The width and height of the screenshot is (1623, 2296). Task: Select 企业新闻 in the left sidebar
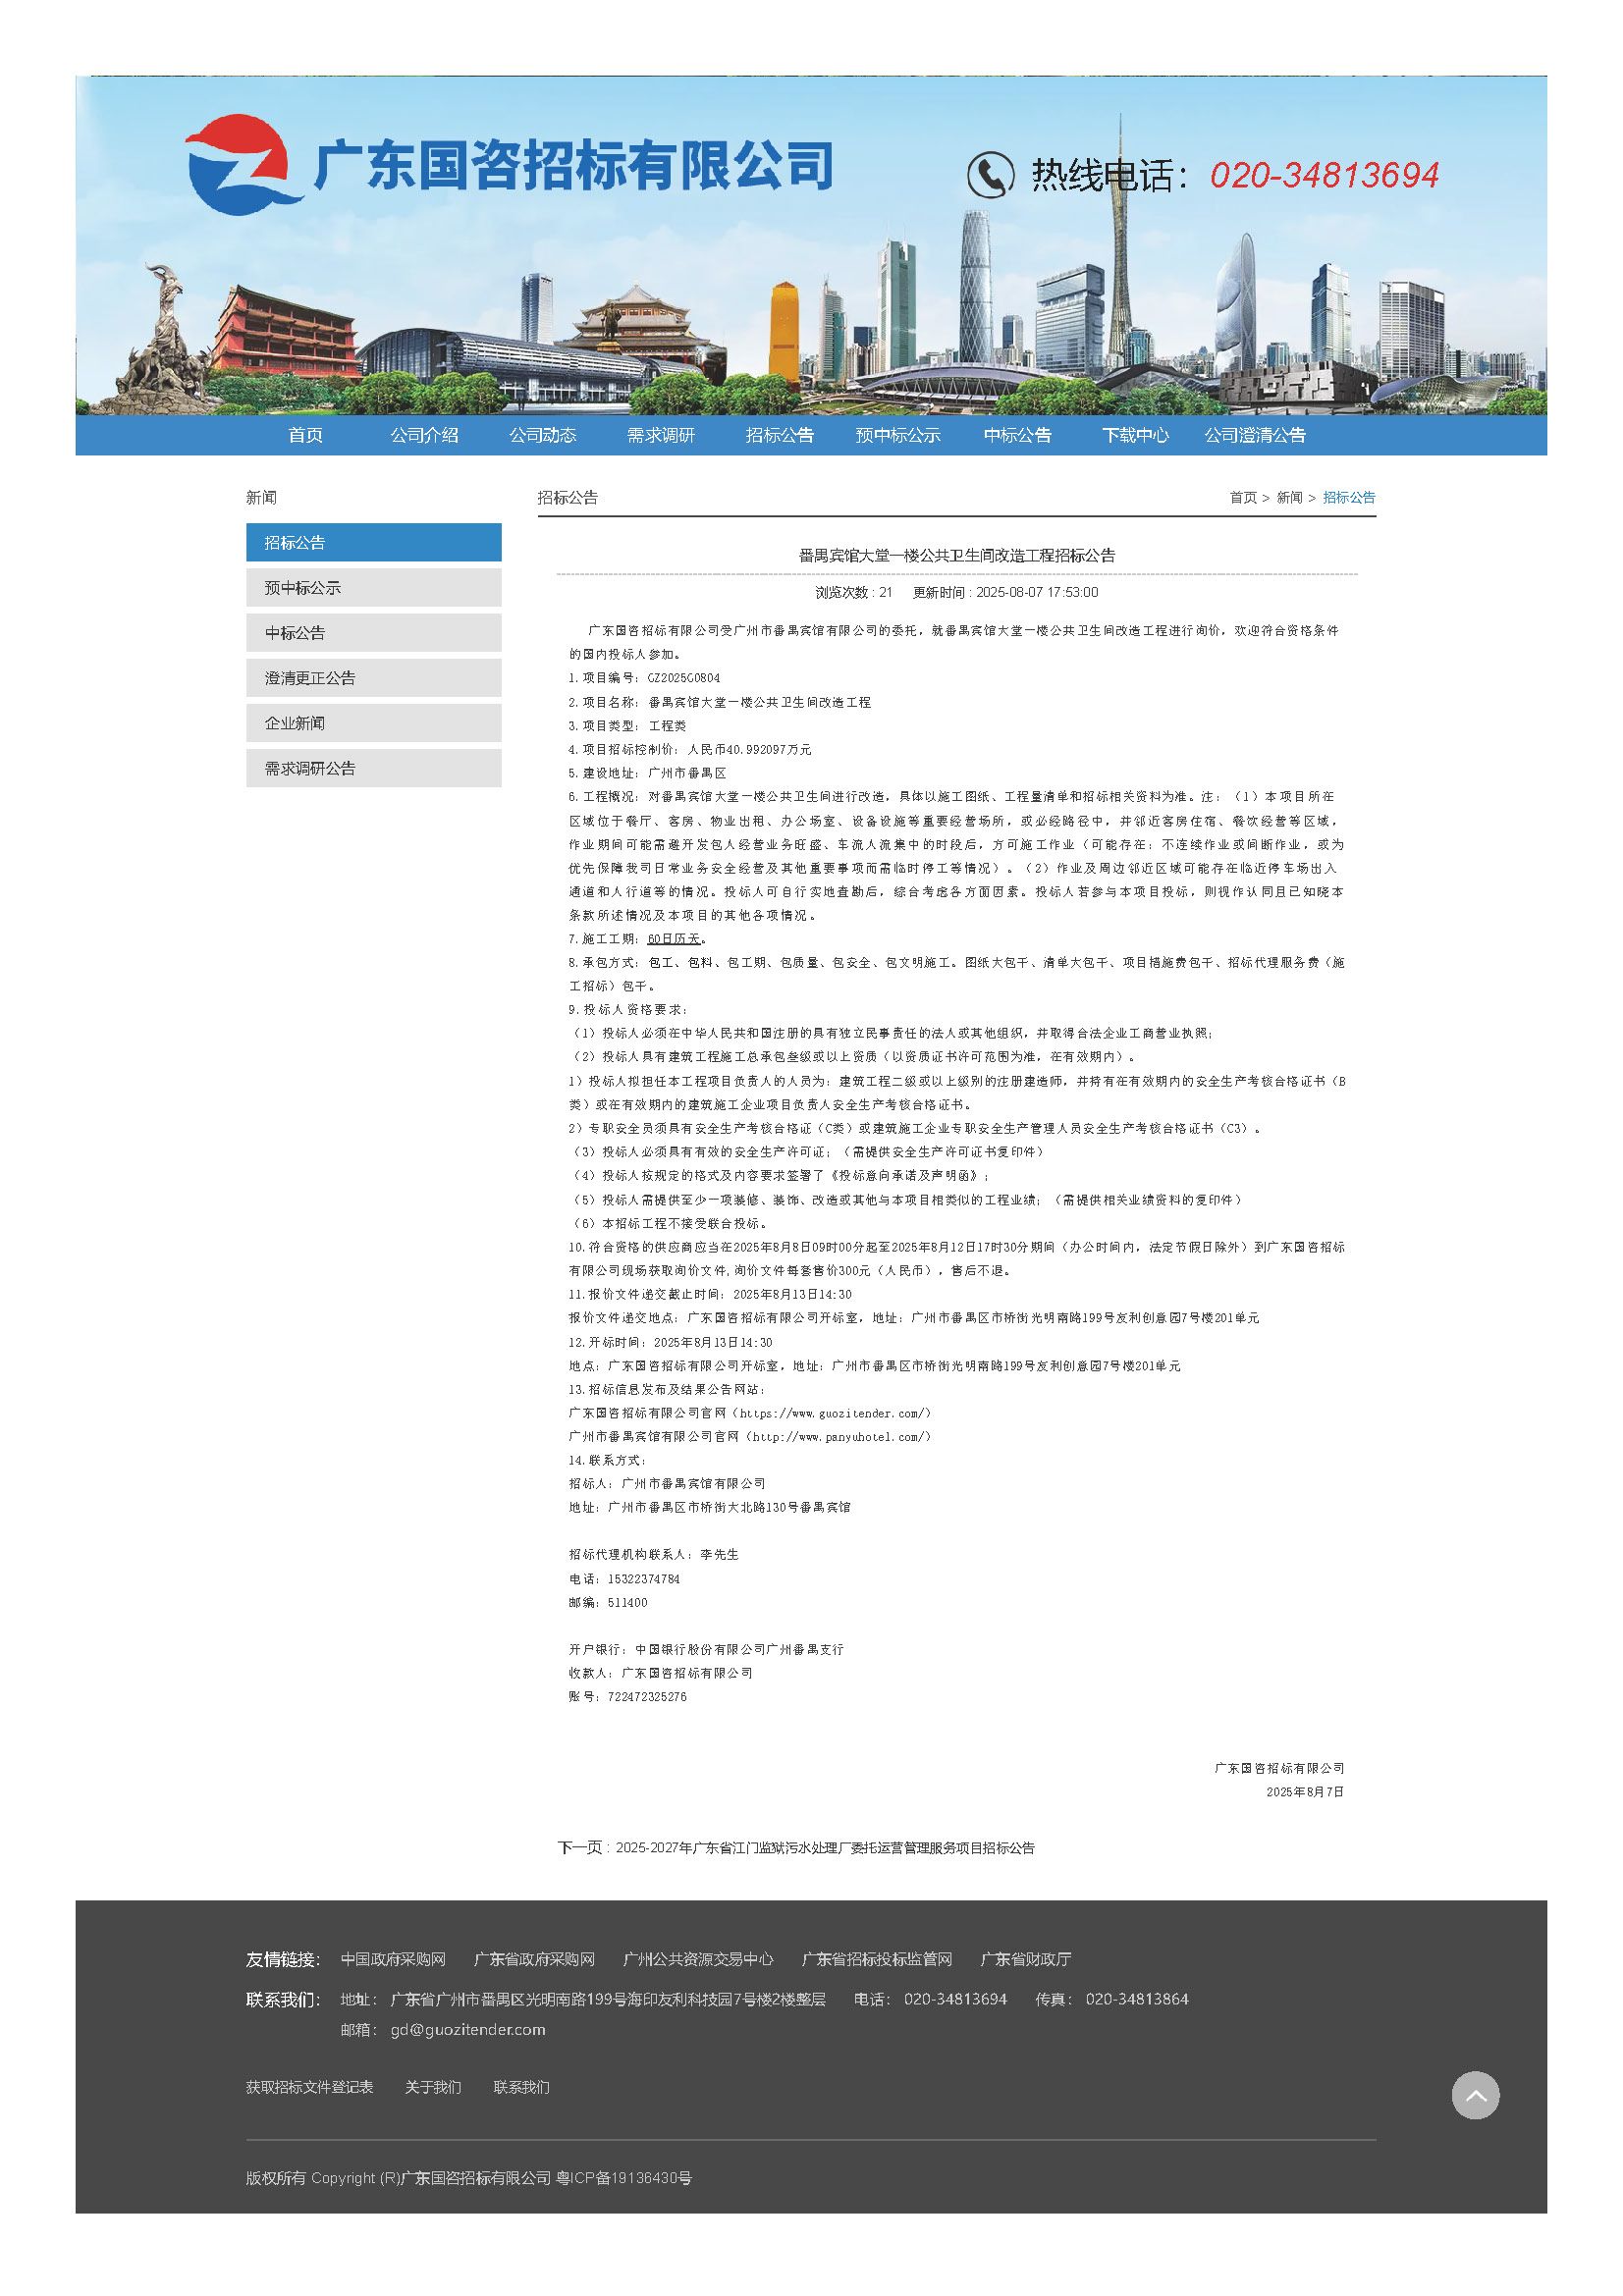point(373,723)
